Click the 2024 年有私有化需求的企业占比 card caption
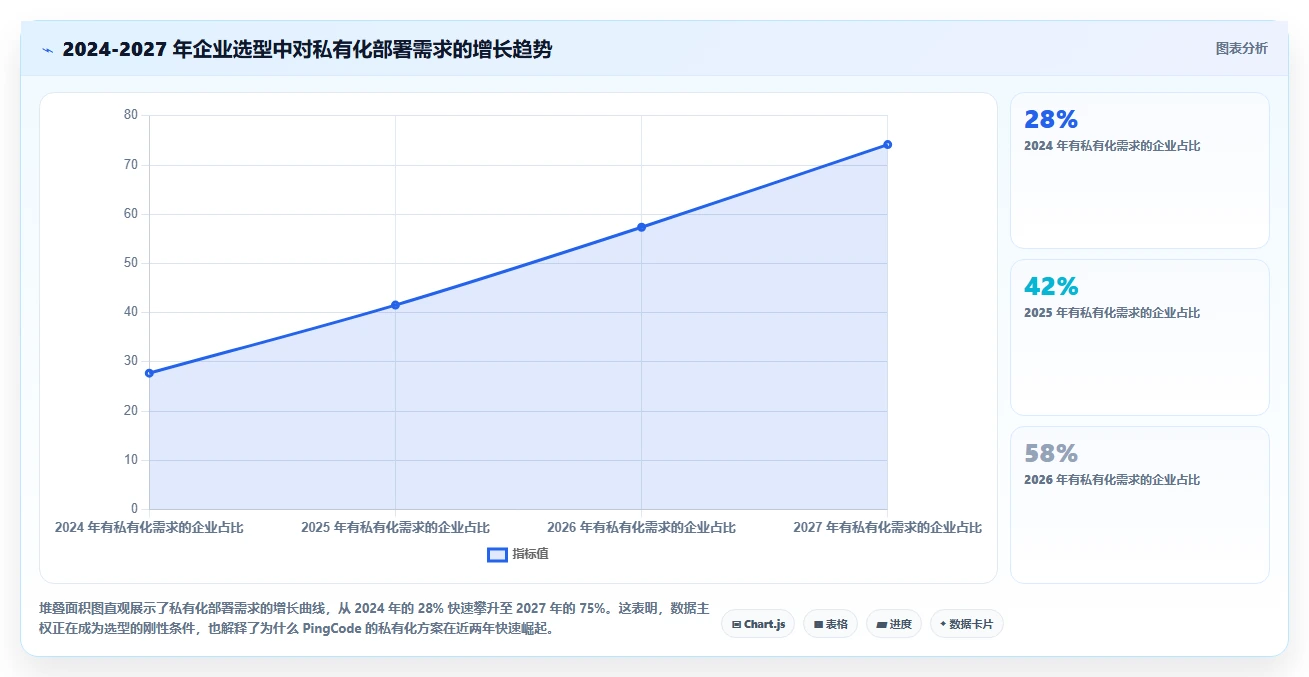1309x677 pixels. (x=1112, y=146)
